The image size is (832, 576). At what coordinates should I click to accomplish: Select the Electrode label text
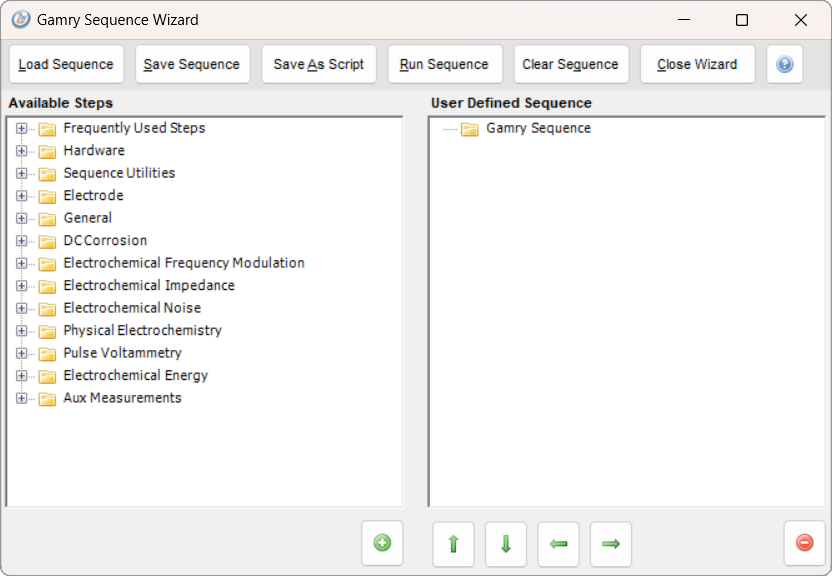[x=93, y=196]
